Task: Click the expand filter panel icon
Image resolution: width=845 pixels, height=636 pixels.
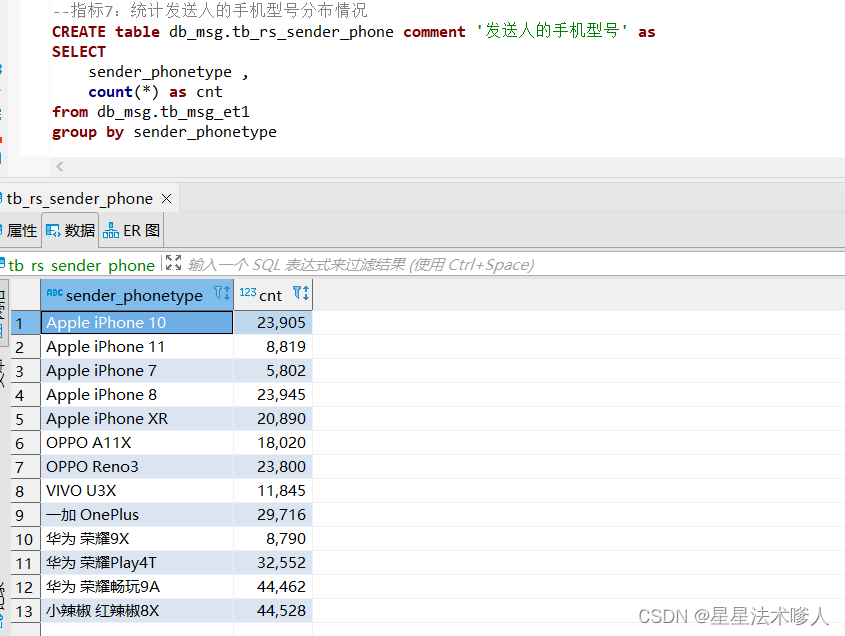Action: point(174,263)
